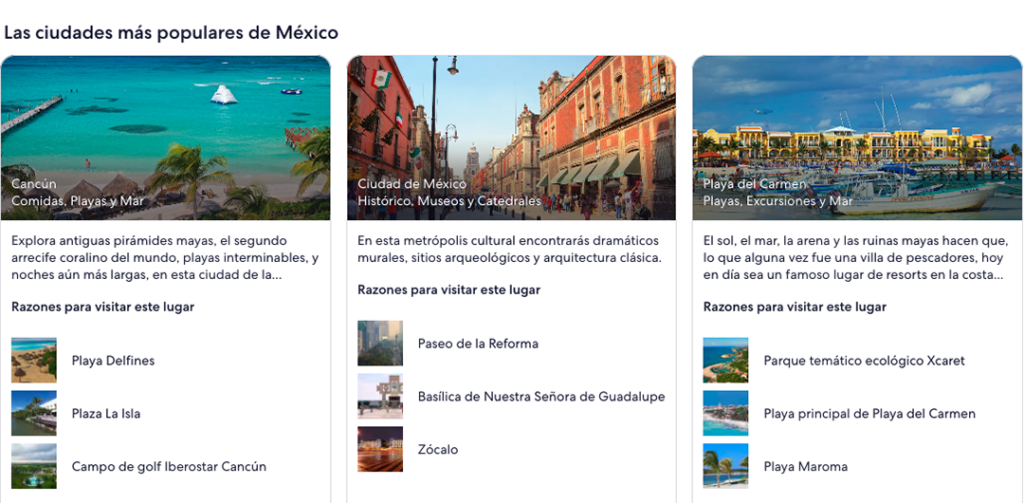1024x503 pixels.
Task: Click the Paseo de la Reforma thumbnail
Action: tap(380, 343)
